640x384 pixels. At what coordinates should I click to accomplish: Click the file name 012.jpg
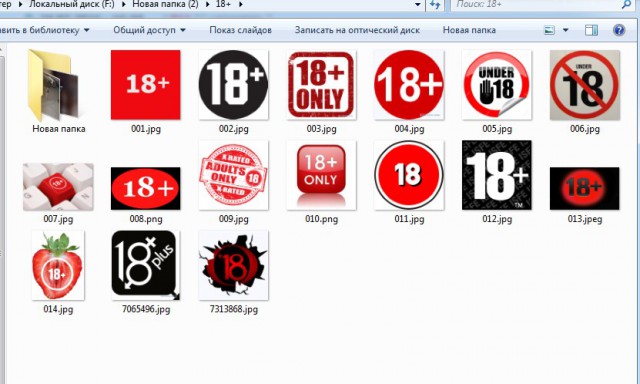pos(497,219)
